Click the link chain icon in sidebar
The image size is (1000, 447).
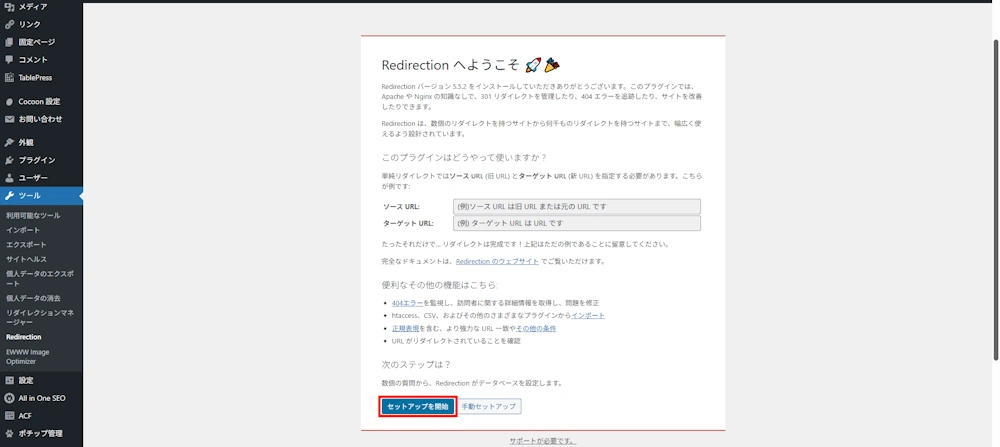(9, 24)
